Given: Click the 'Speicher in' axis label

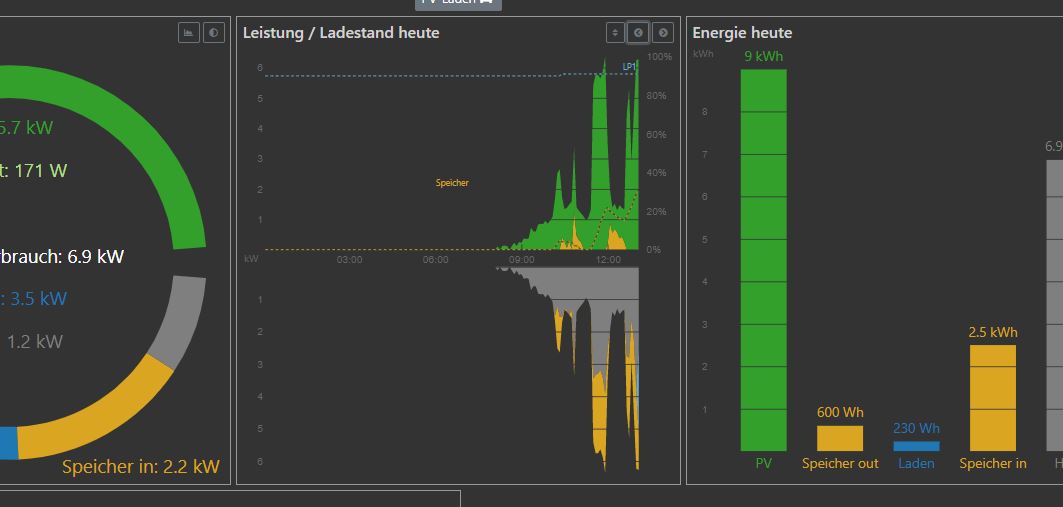Looking at the screenshot, I should click(x=992, y=464).
